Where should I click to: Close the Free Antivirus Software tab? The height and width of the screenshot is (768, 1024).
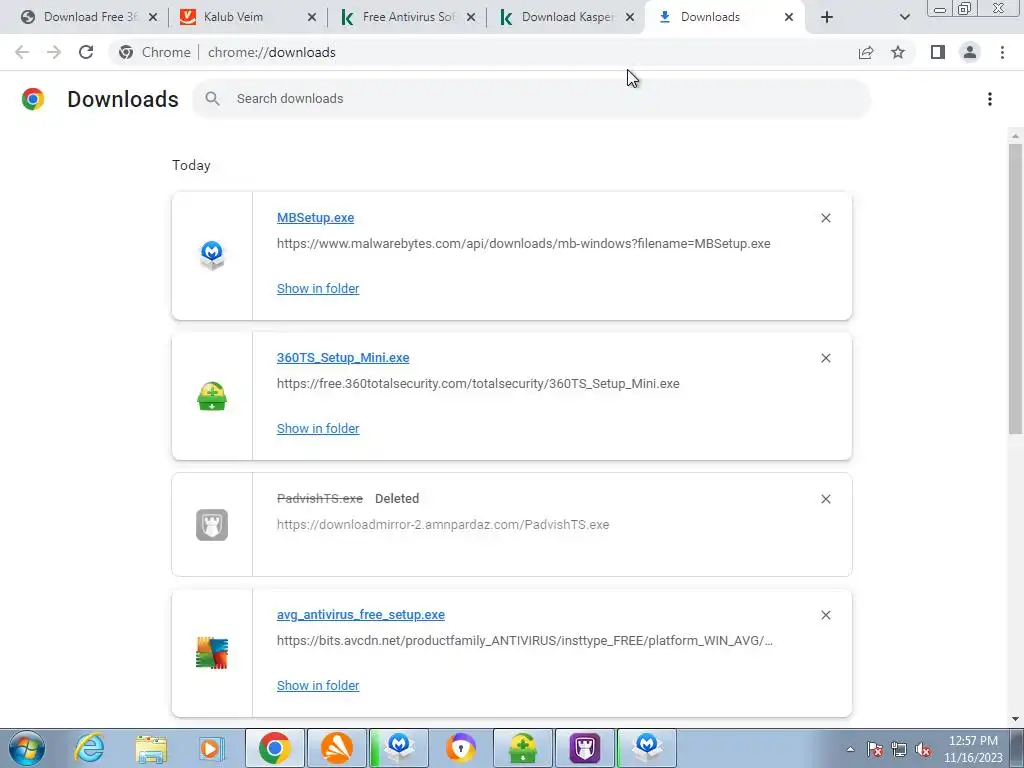pos(471,18)
